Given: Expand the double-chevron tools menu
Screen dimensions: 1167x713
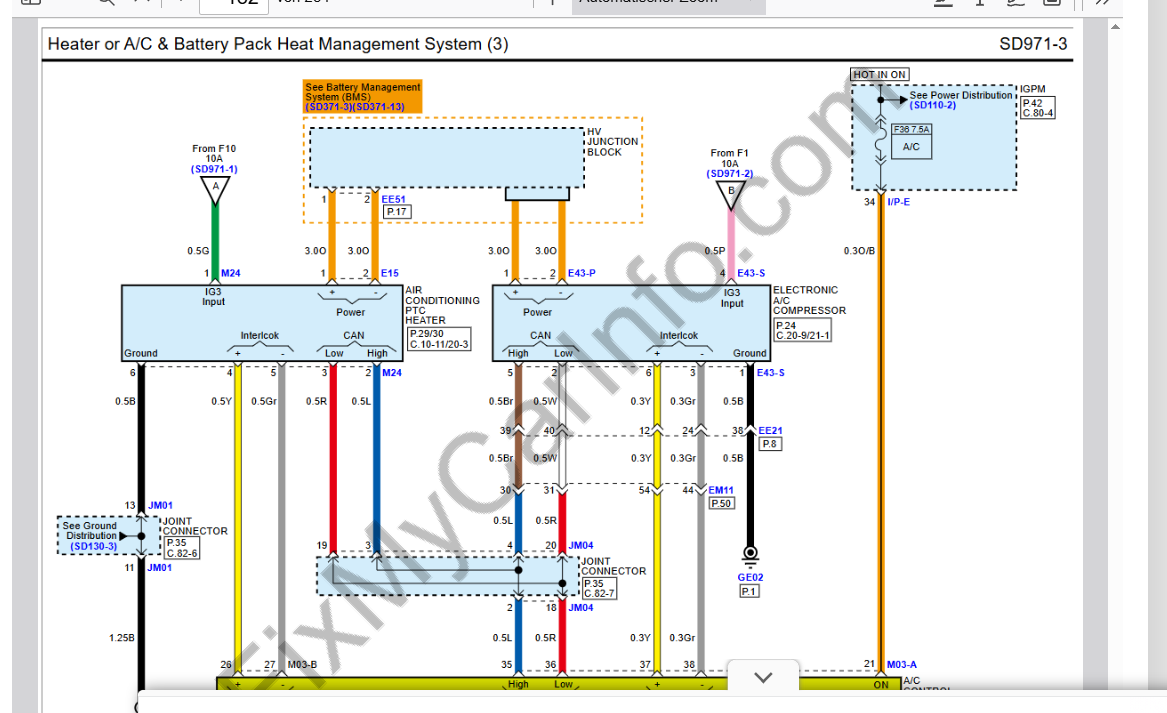Looking at the screenshot, I should (x=1102, y=3).
